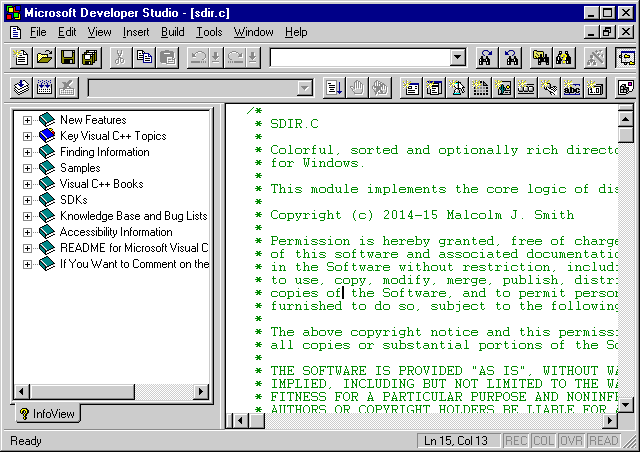This screenshot has width=640, height=452.
Task: Click the New Version resource icon
Action: tap(595, 88)
